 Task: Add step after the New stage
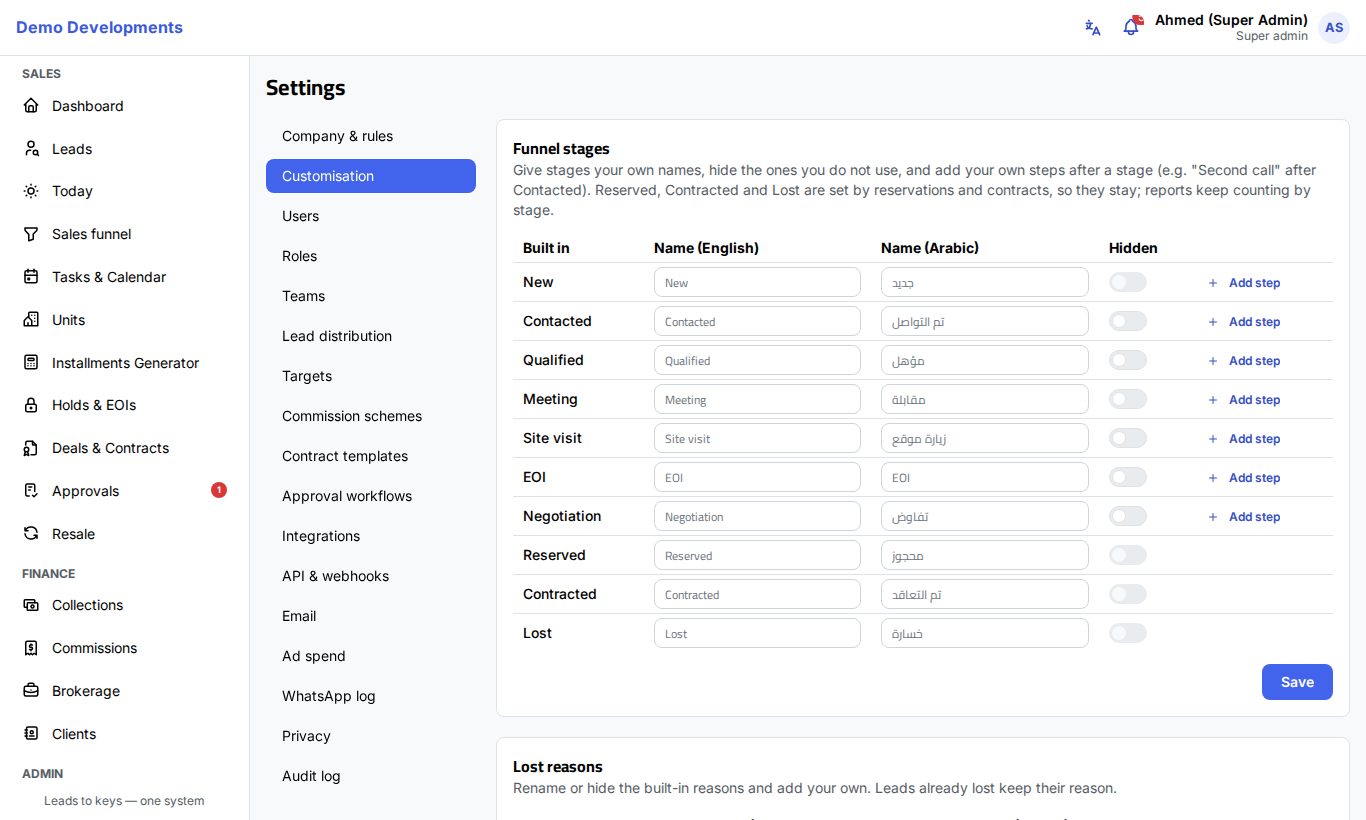(x=1244, y=283)
